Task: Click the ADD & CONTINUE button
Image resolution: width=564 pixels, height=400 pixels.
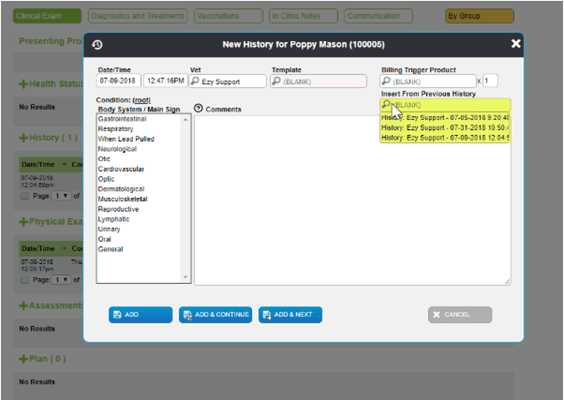Action: [x=215, y=315]
